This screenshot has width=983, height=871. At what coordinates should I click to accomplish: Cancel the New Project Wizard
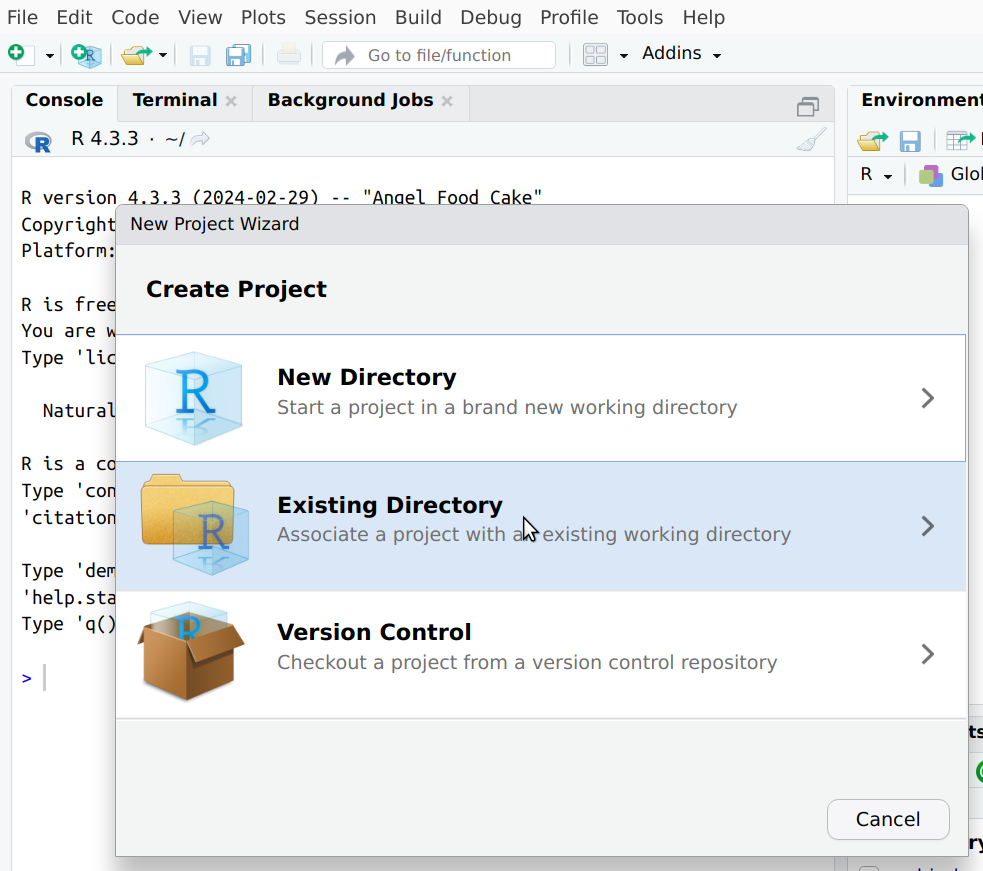coord(887,819)
